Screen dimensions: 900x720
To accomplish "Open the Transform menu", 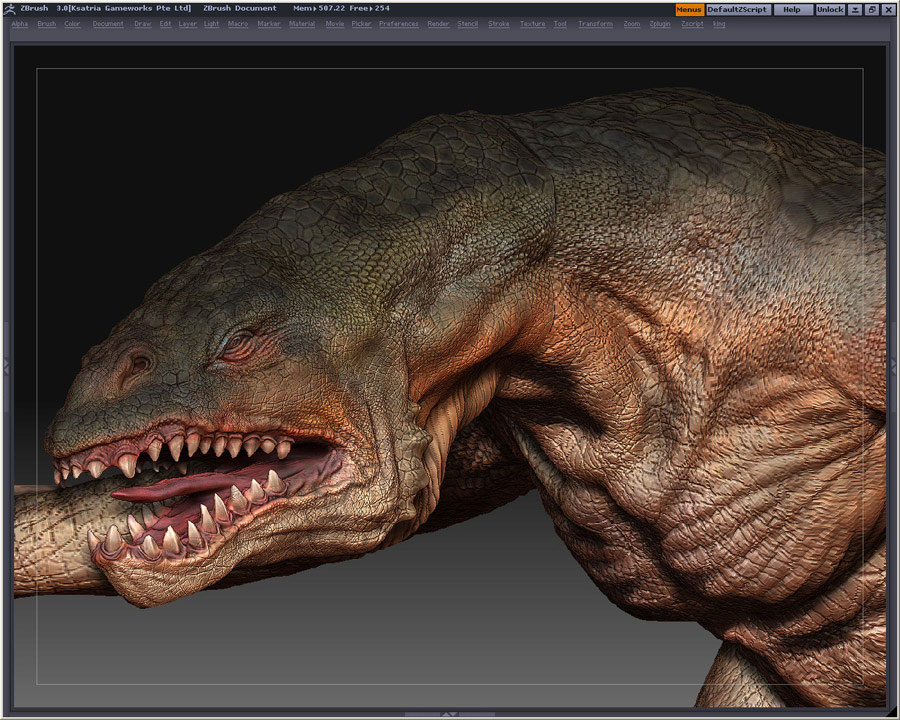I will coord(596,24).
